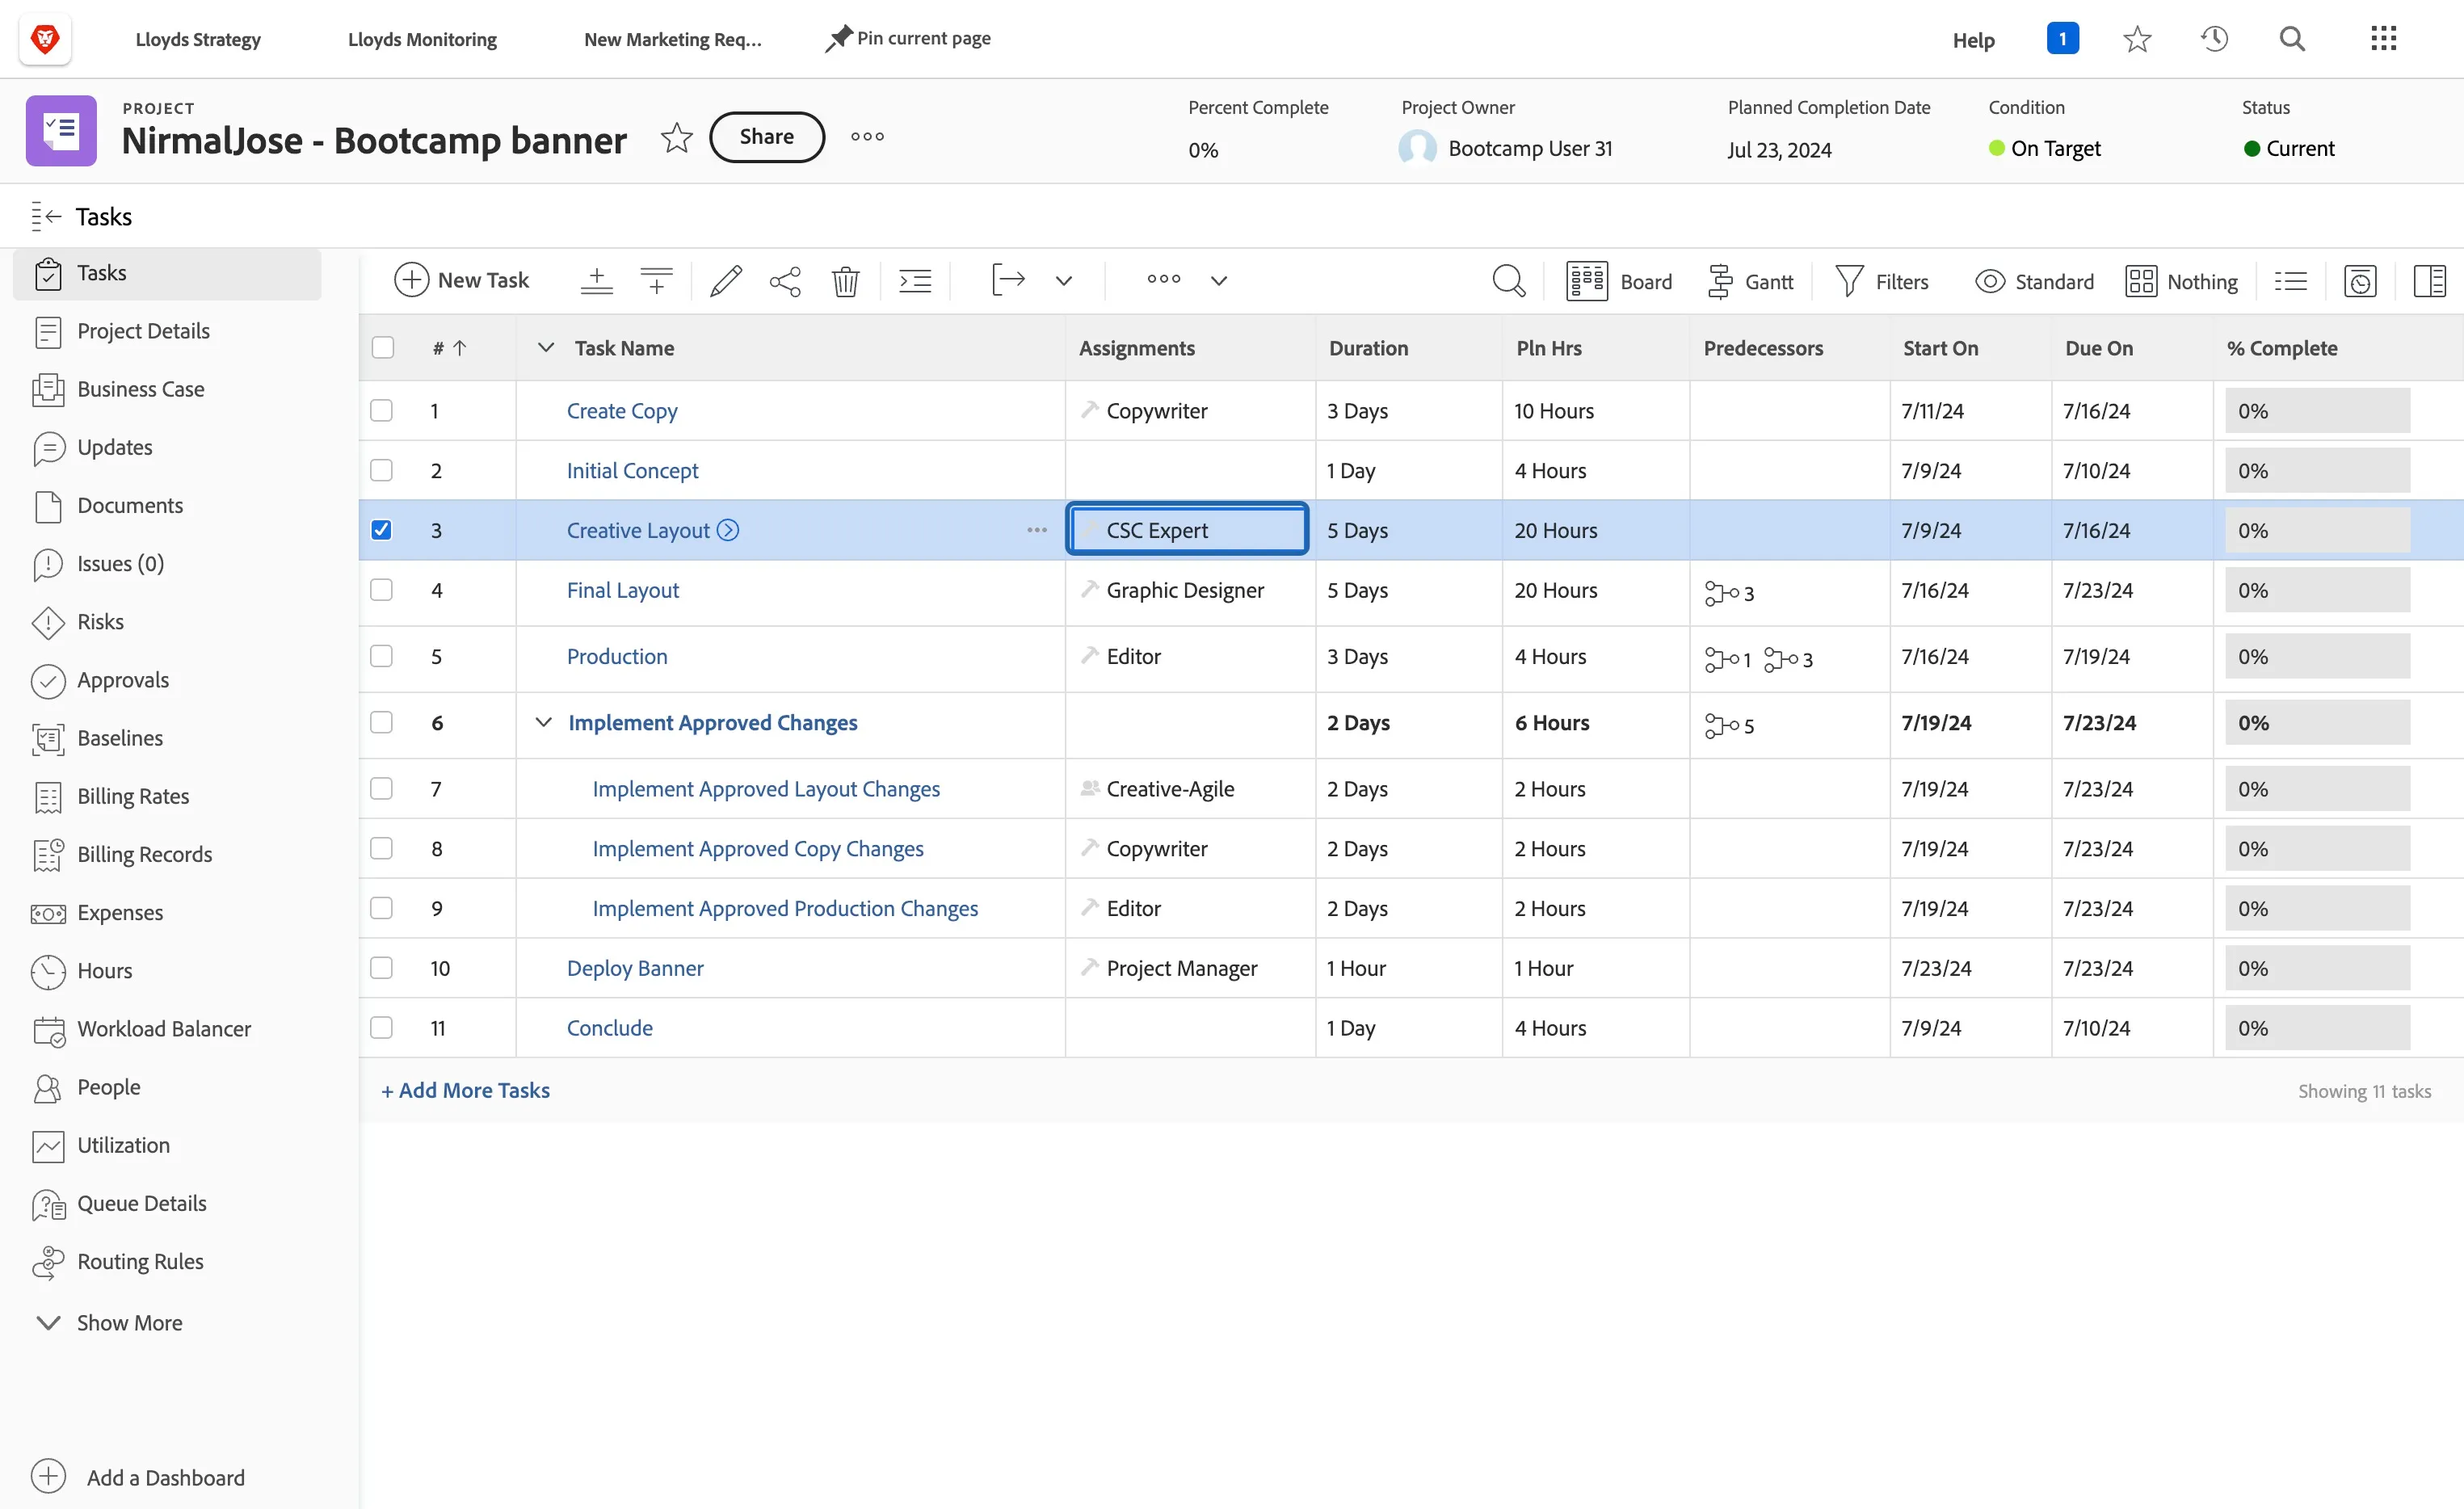
Task: Open the Nothing grouping dropdown
Action: 2181,281
